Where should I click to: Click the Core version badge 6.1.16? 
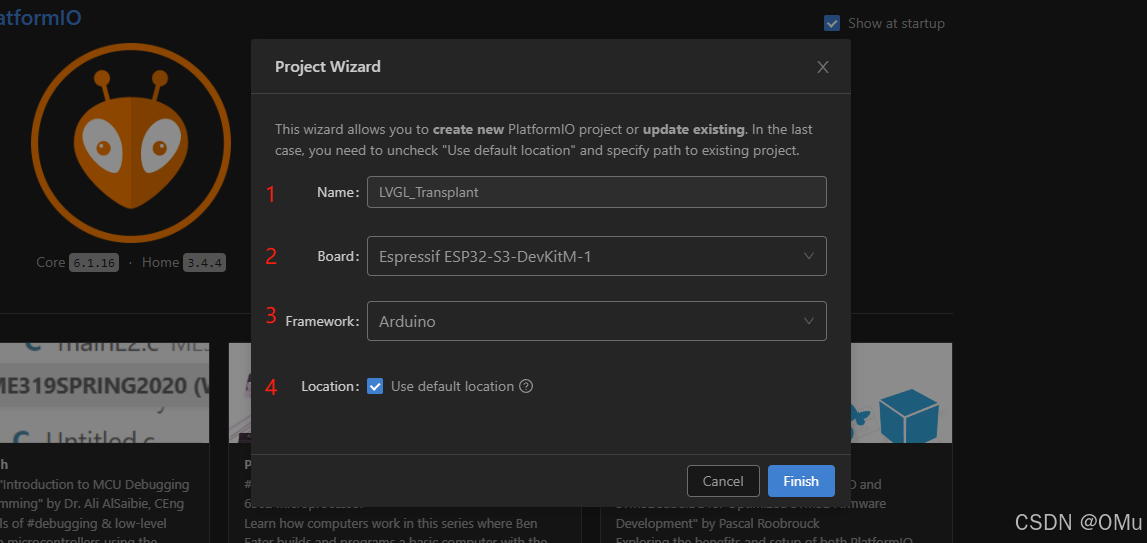[x=94, y=263]
